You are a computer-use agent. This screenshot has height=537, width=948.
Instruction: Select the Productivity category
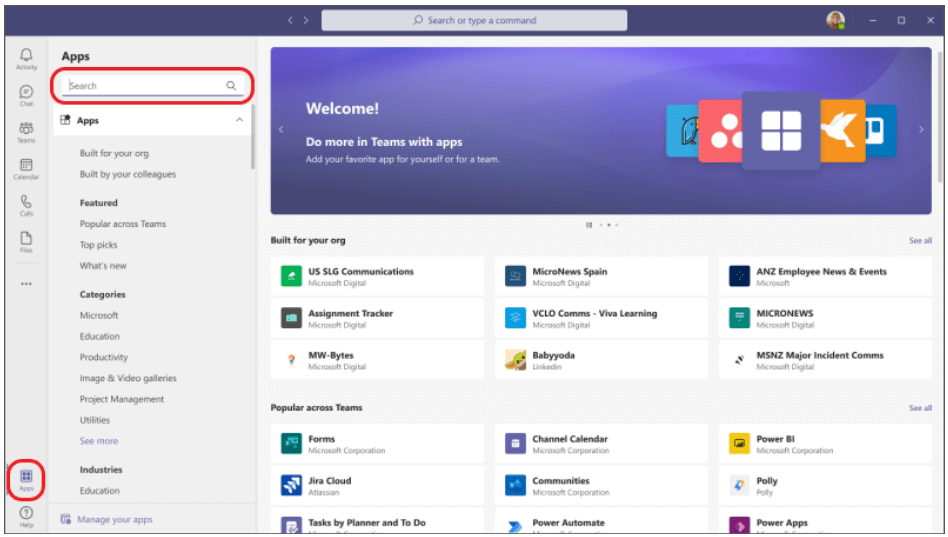104,357
